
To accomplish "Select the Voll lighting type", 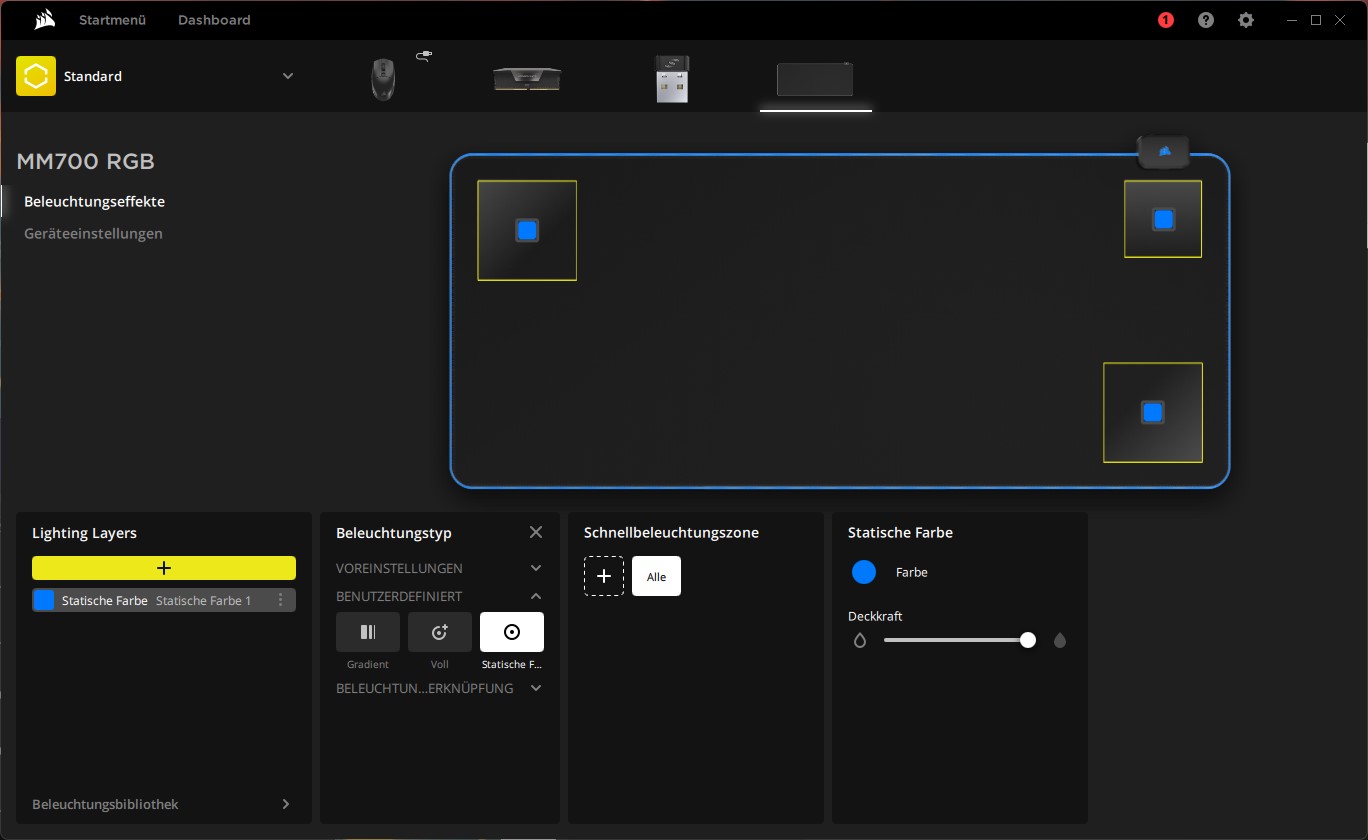I will click(x=440, y=632).
